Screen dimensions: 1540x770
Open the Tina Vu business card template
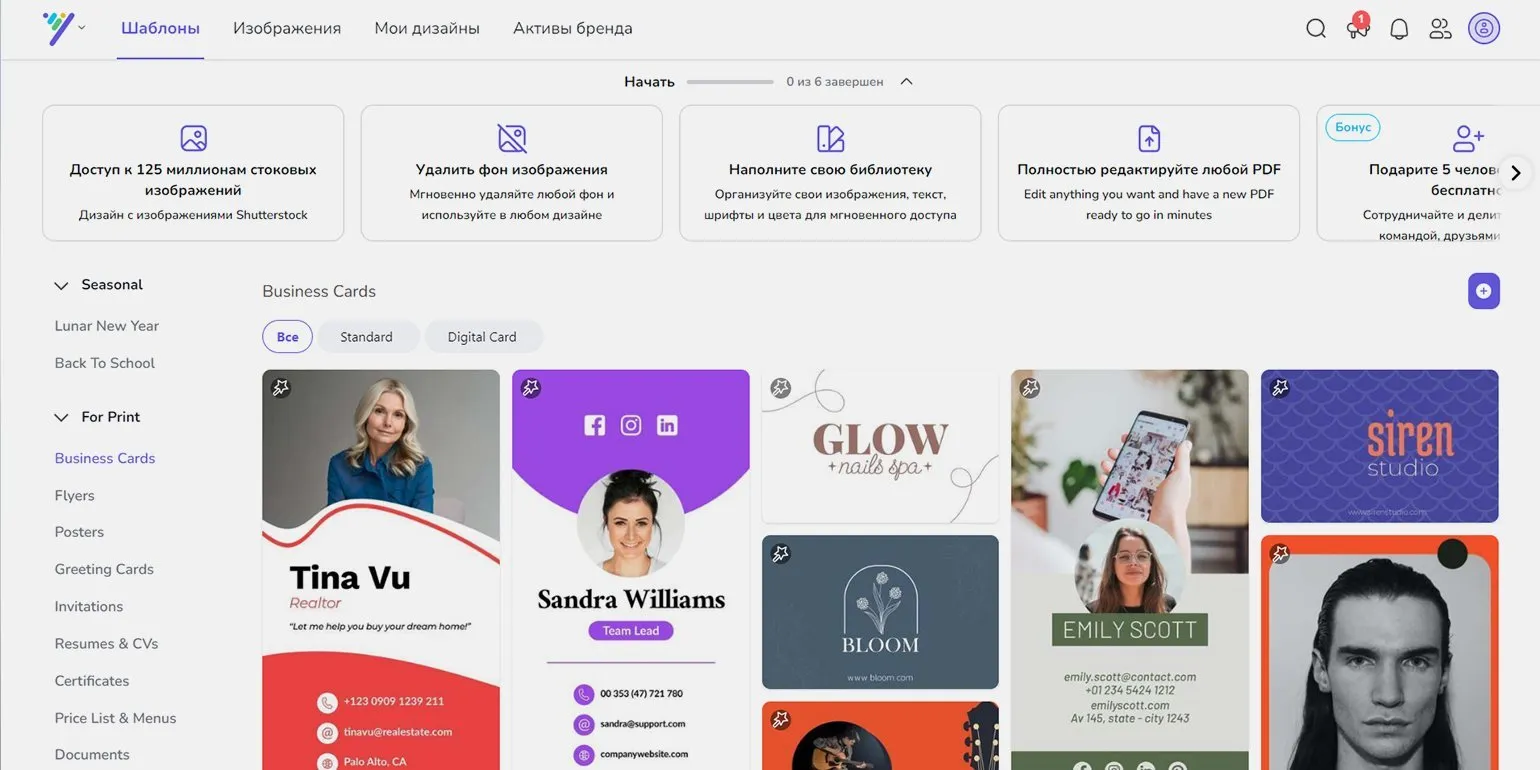point(380,570)
